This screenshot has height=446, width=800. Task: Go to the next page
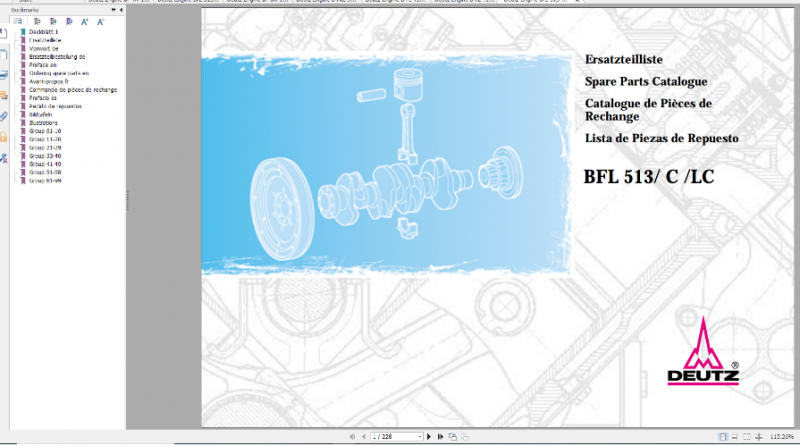tap(429, 437)
